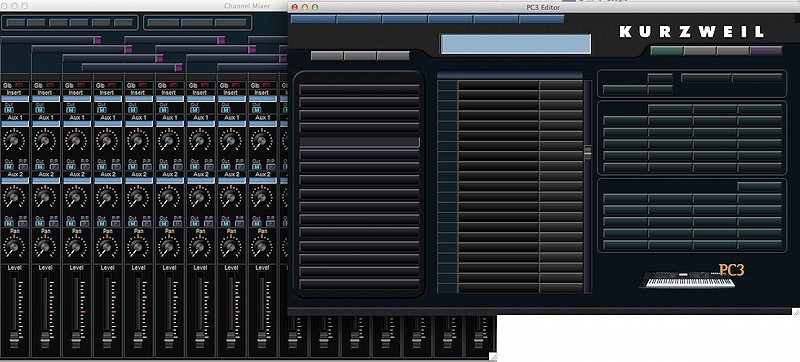Toggle the red Glb LED on first mixer strip
This screenshot has height=362, width=800.
tap(19, 85)
